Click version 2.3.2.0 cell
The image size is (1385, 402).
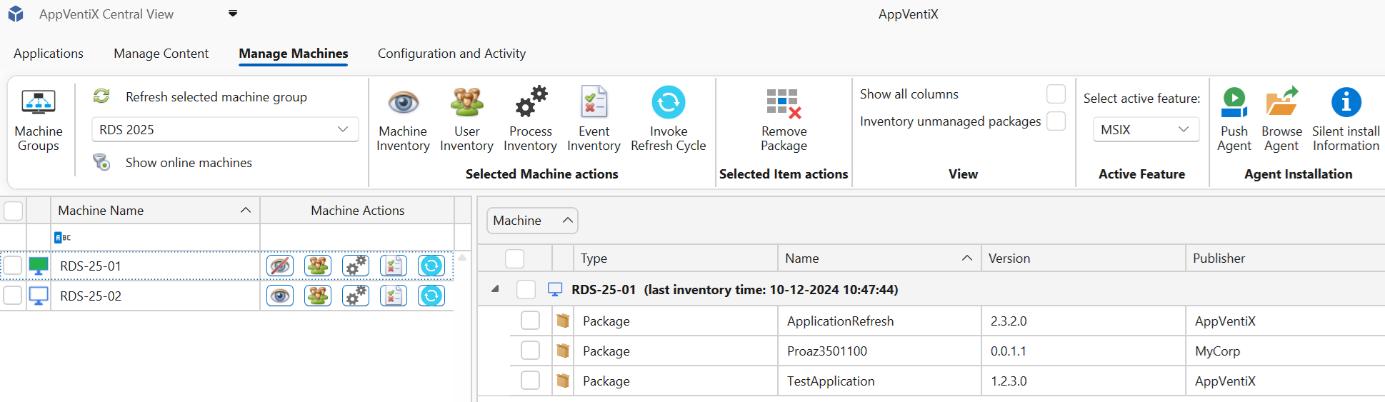coord(1082,321)
